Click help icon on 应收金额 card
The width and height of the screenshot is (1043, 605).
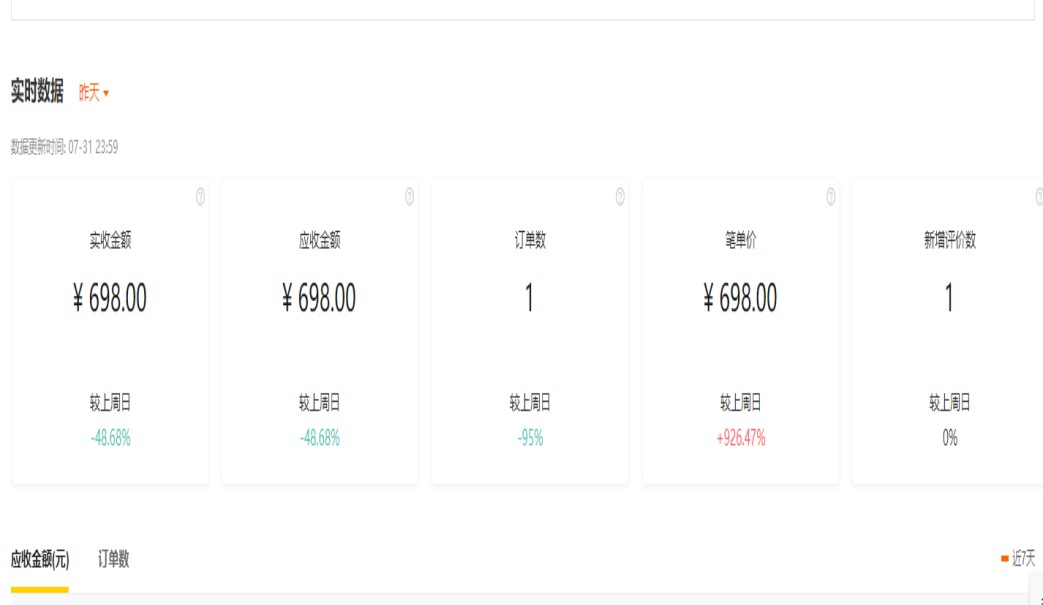point(409,197)
